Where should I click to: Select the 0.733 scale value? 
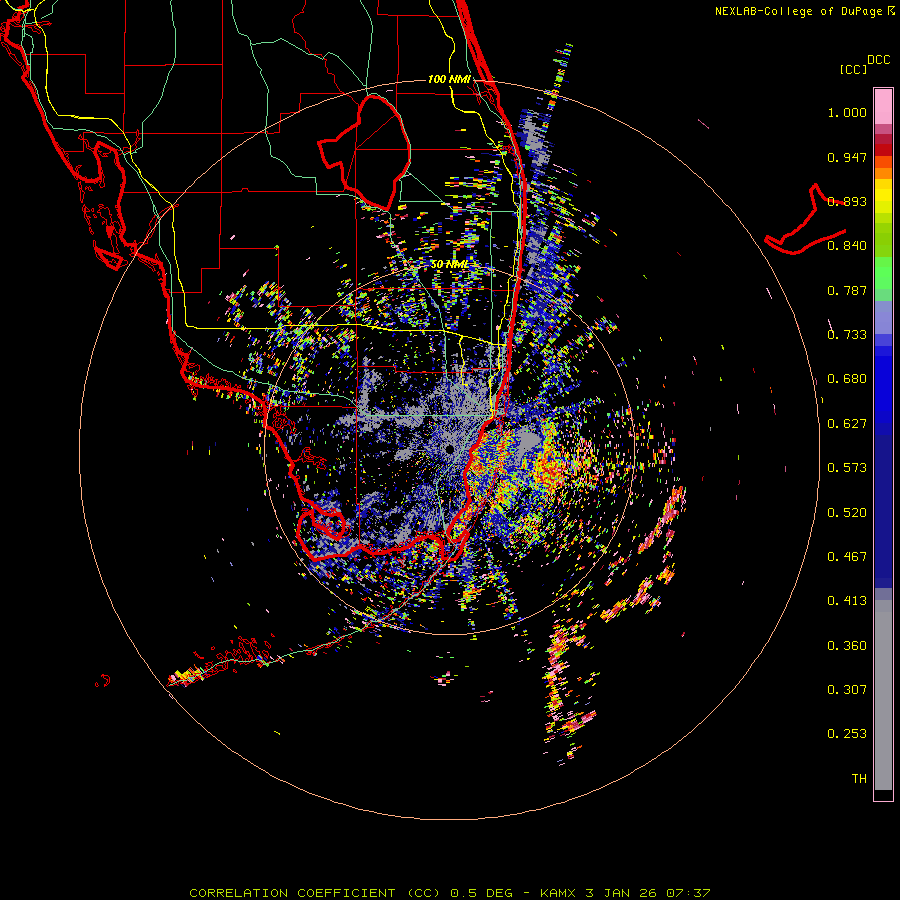[847, 335]
